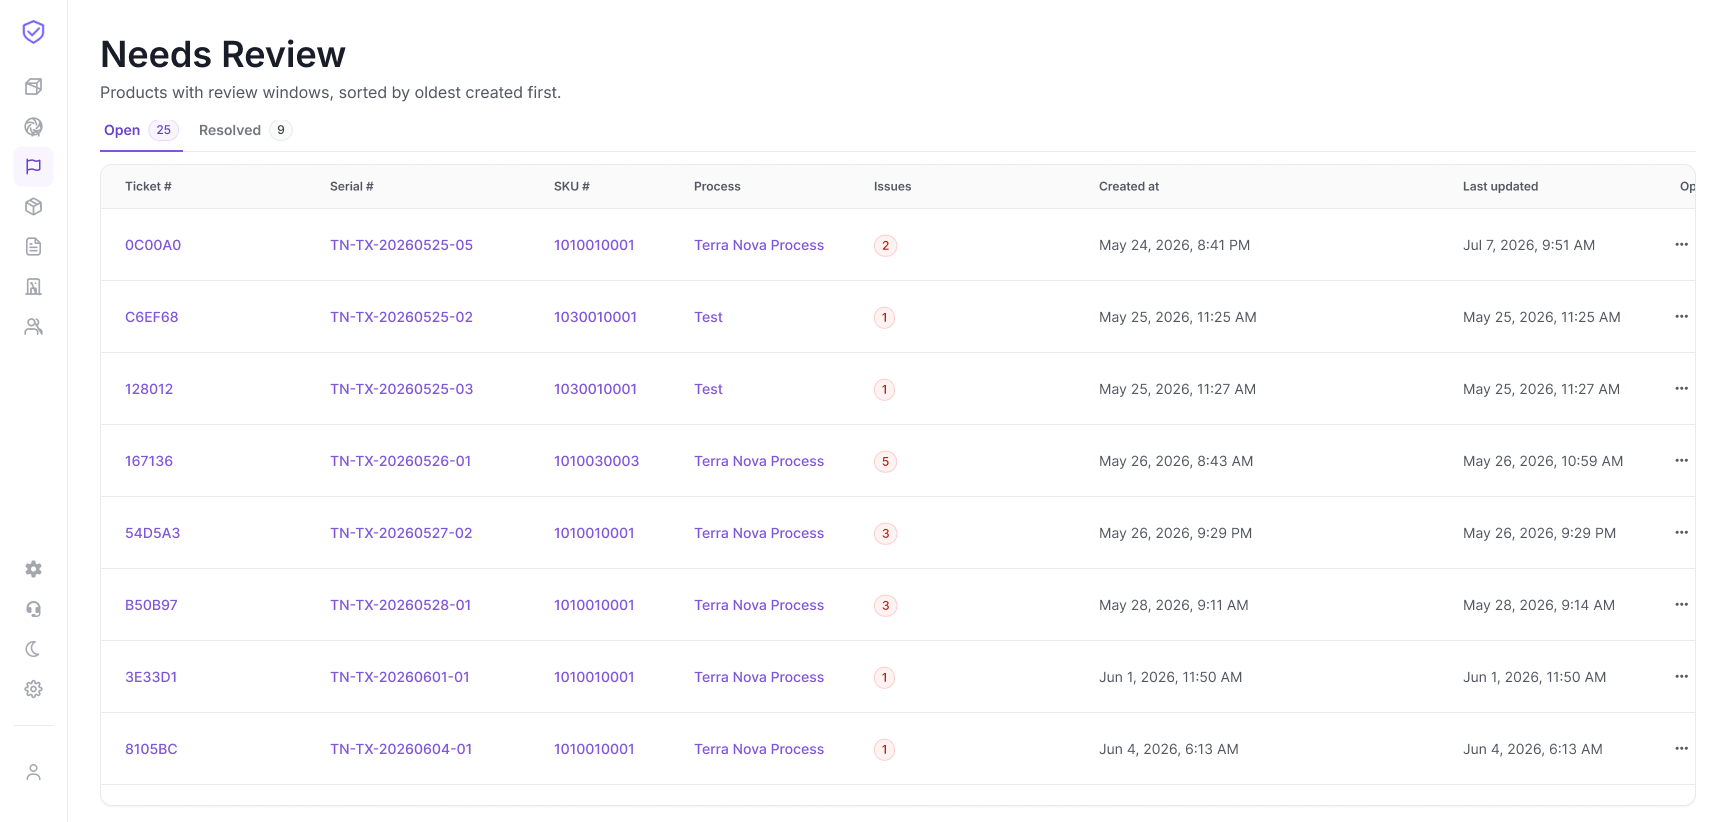Open the outlined settings cog icon

tap(33, 689)
